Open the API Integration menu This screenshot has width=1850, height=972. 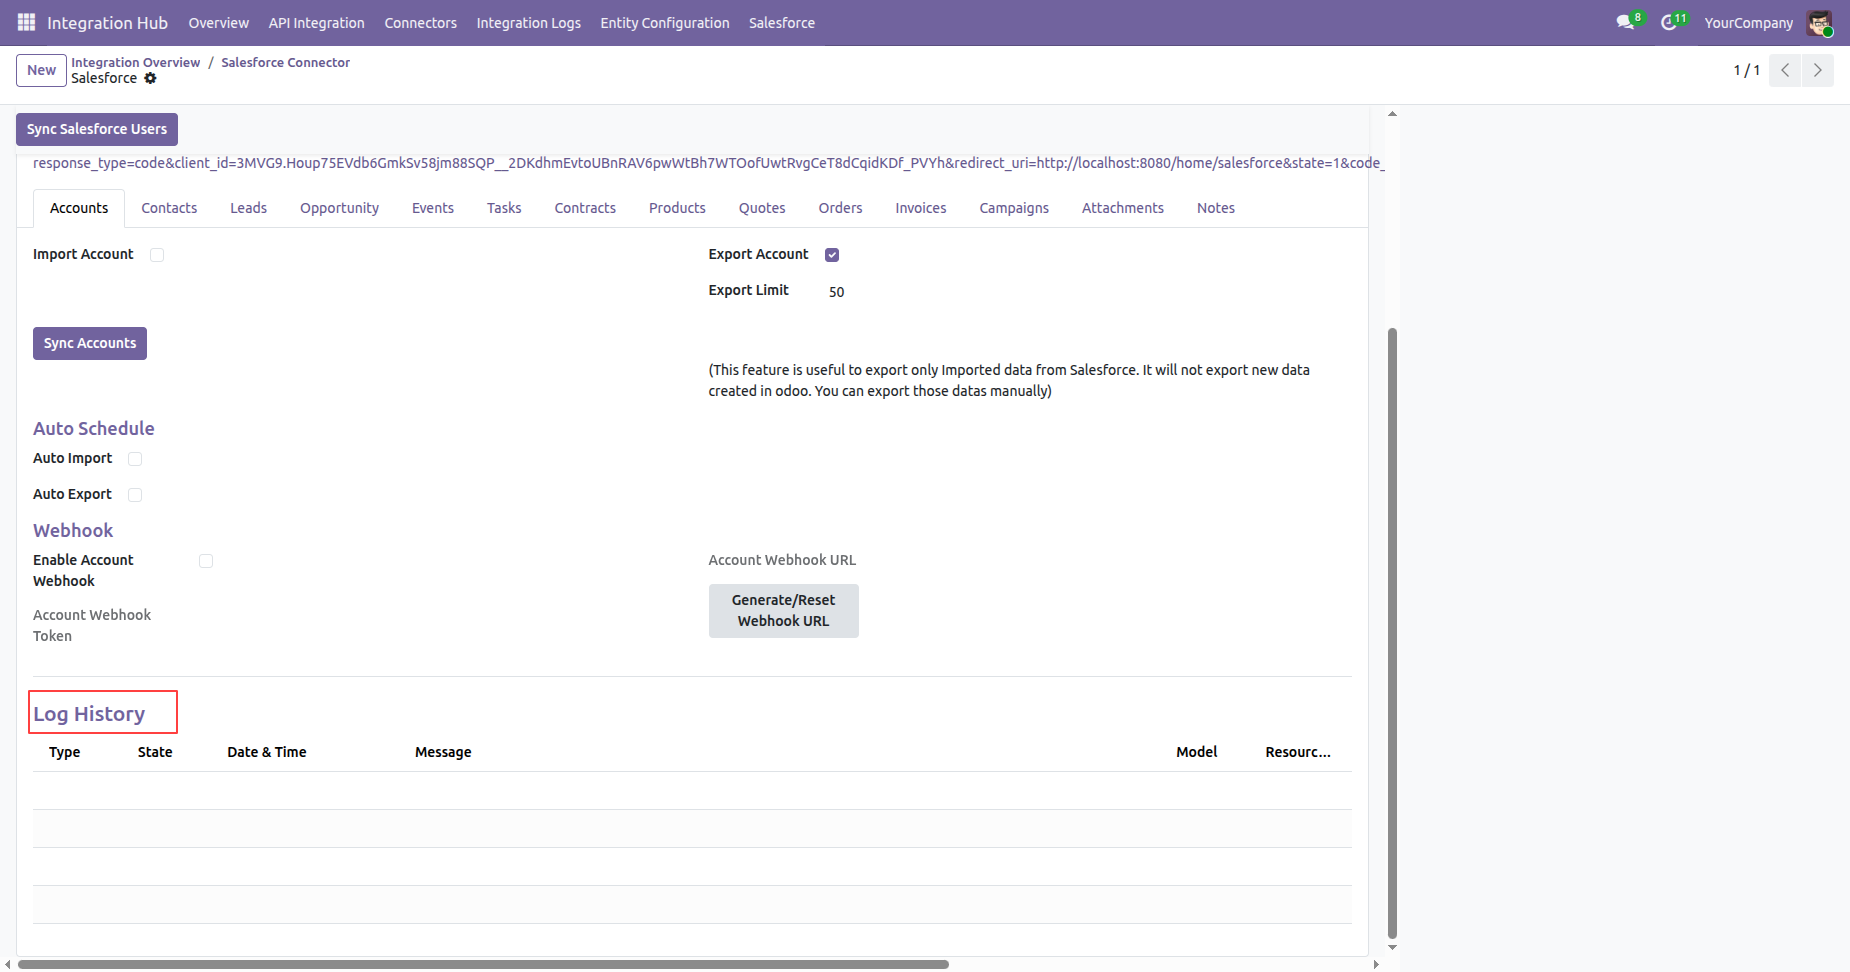coord(316,23)
